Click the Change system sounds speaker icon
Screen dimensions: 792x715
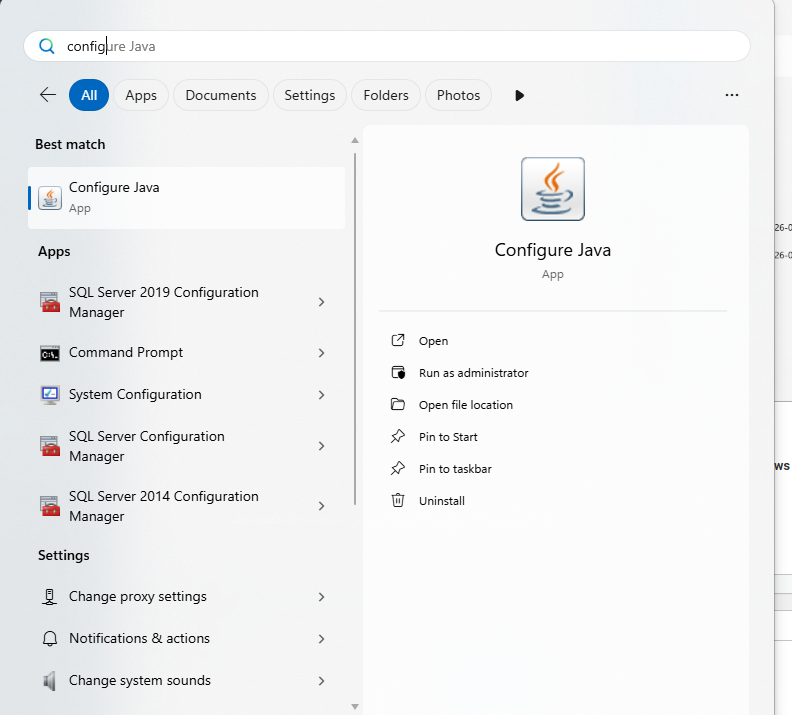pos(49,681)
